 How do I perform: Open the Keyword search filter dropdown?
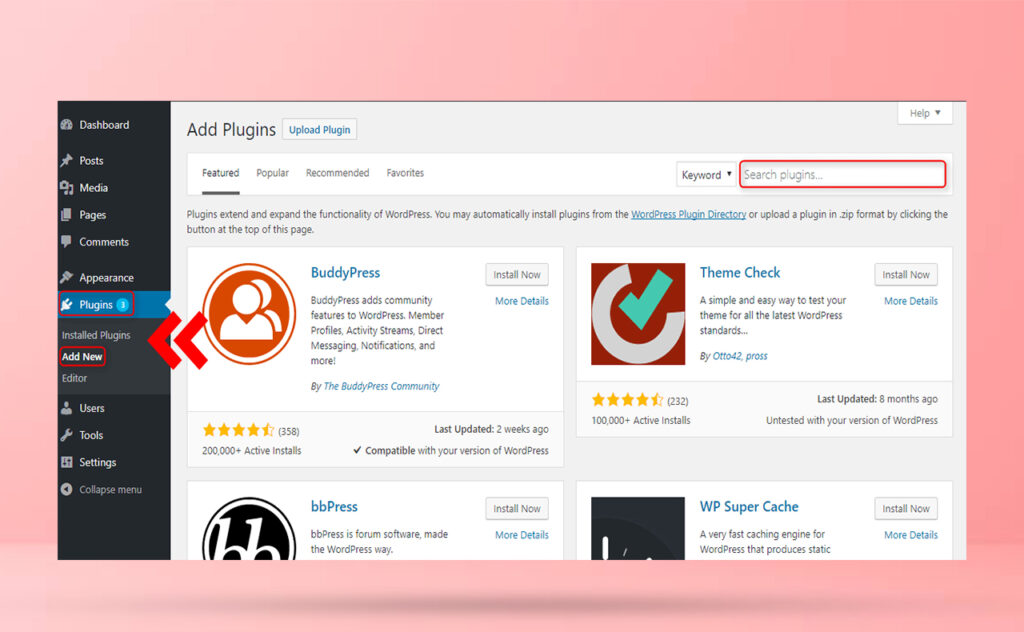tap(706, 174)
